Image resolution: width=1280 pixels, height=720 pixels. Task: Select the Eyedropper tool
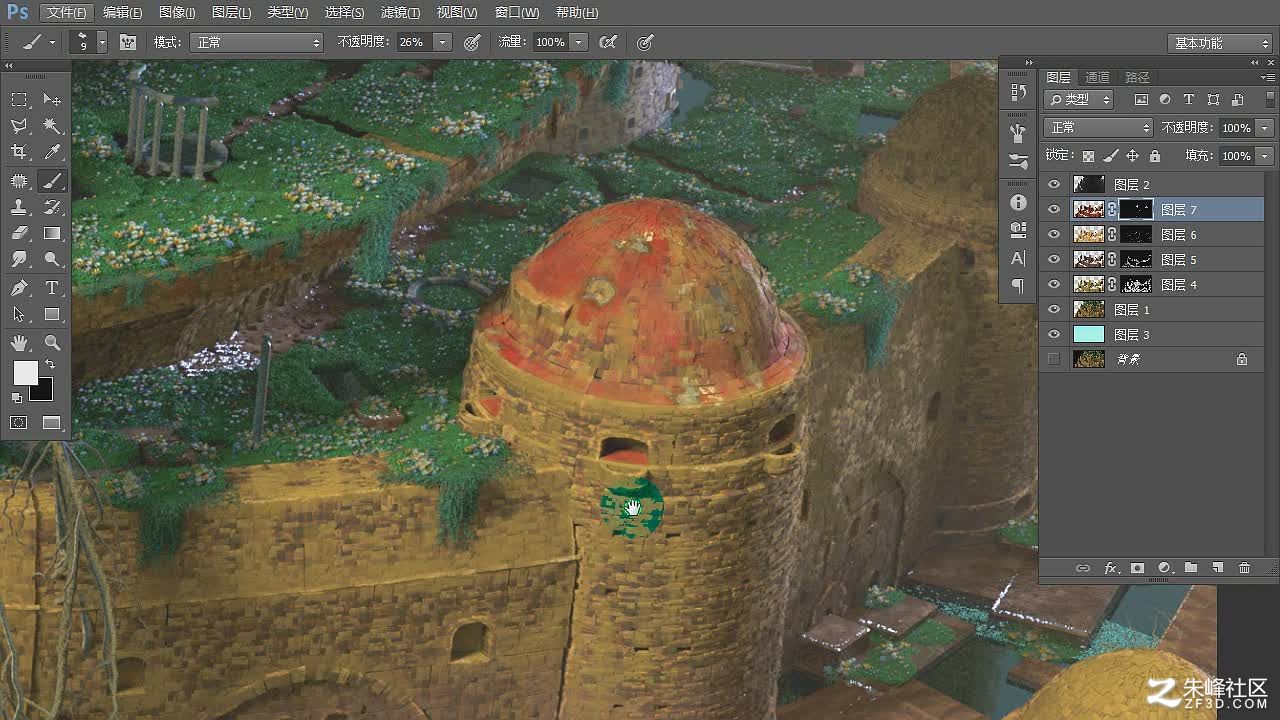(52, 152)
